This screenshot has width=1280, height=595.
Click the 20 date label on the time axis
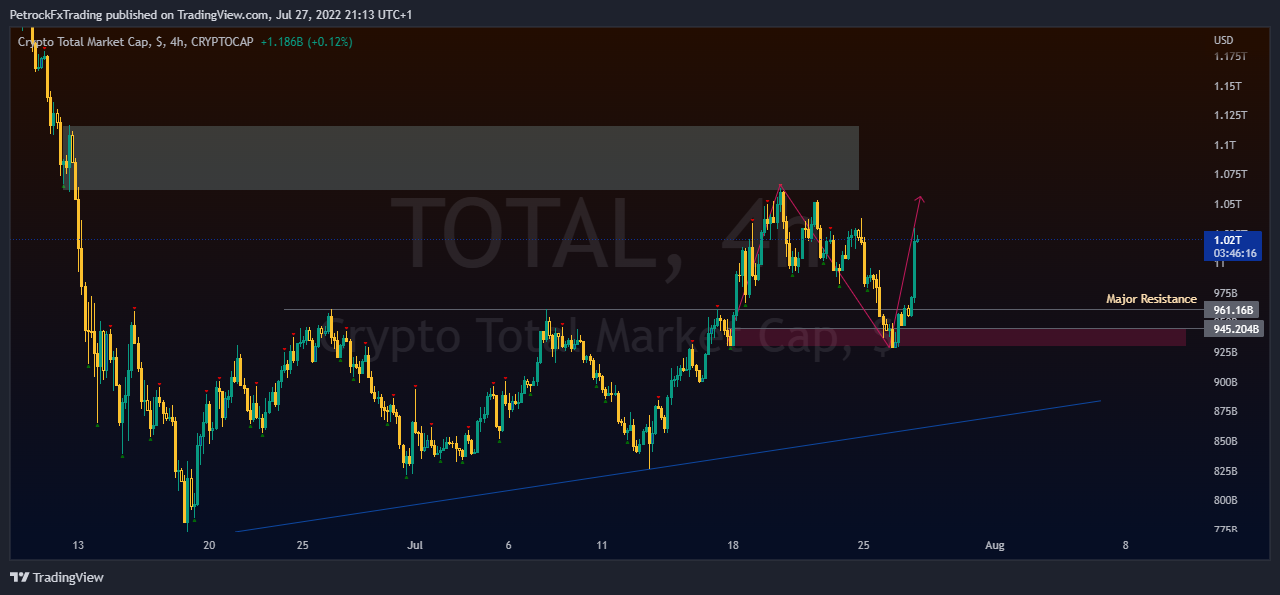coord(209,545)
